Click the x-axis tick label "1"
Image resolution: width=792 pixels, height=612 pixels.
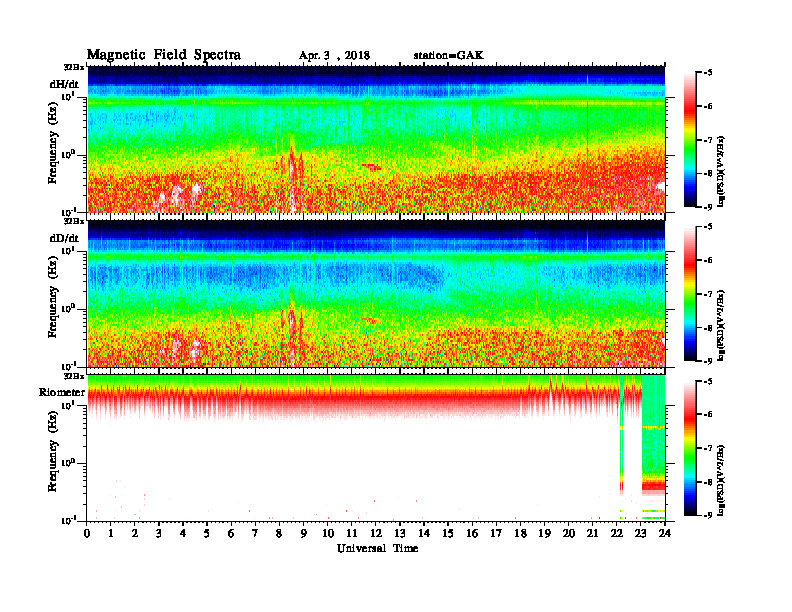[111, 533]
